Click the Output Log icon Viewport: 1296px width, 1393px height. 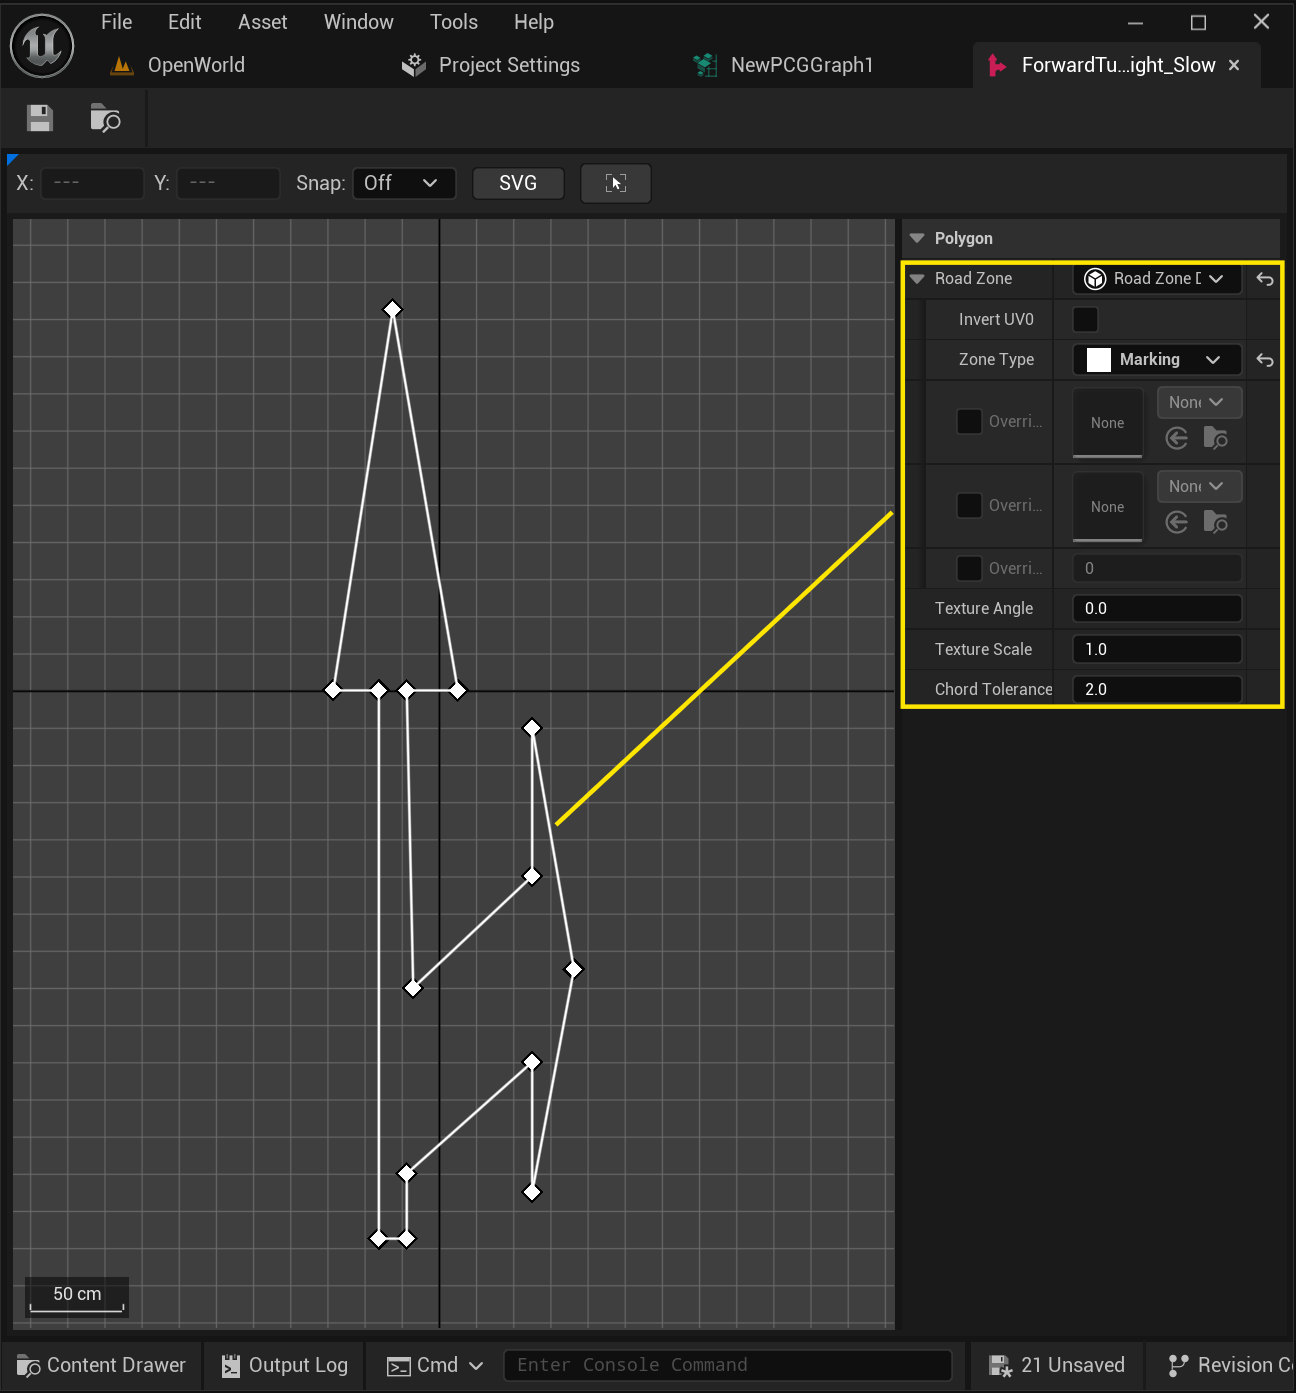click(x=231, y=1366)
